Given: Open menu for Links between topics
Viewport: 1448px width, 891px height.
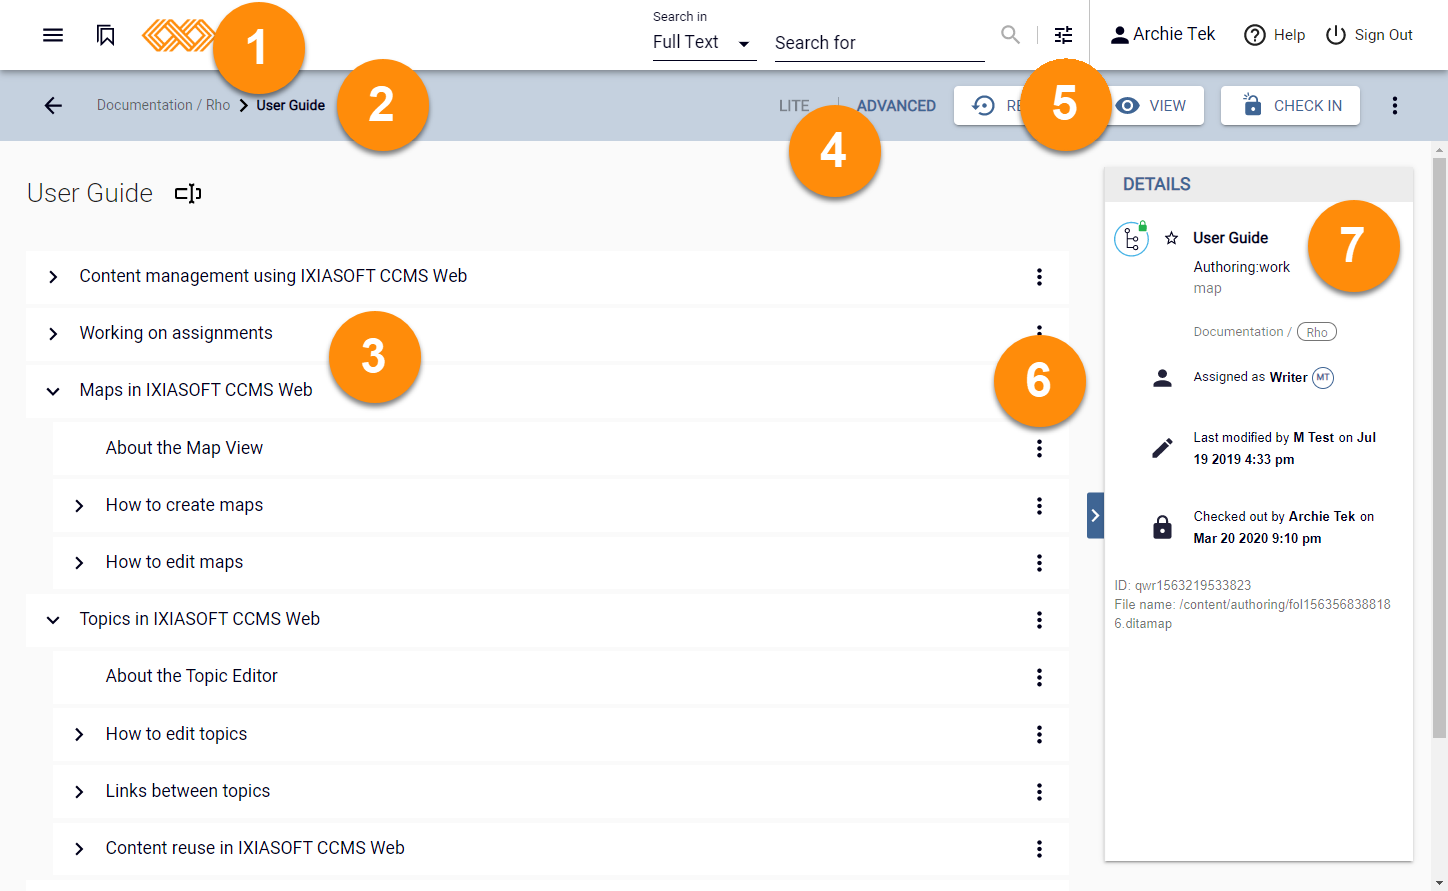Looking at the screenshot, I should coord(1039,792).
